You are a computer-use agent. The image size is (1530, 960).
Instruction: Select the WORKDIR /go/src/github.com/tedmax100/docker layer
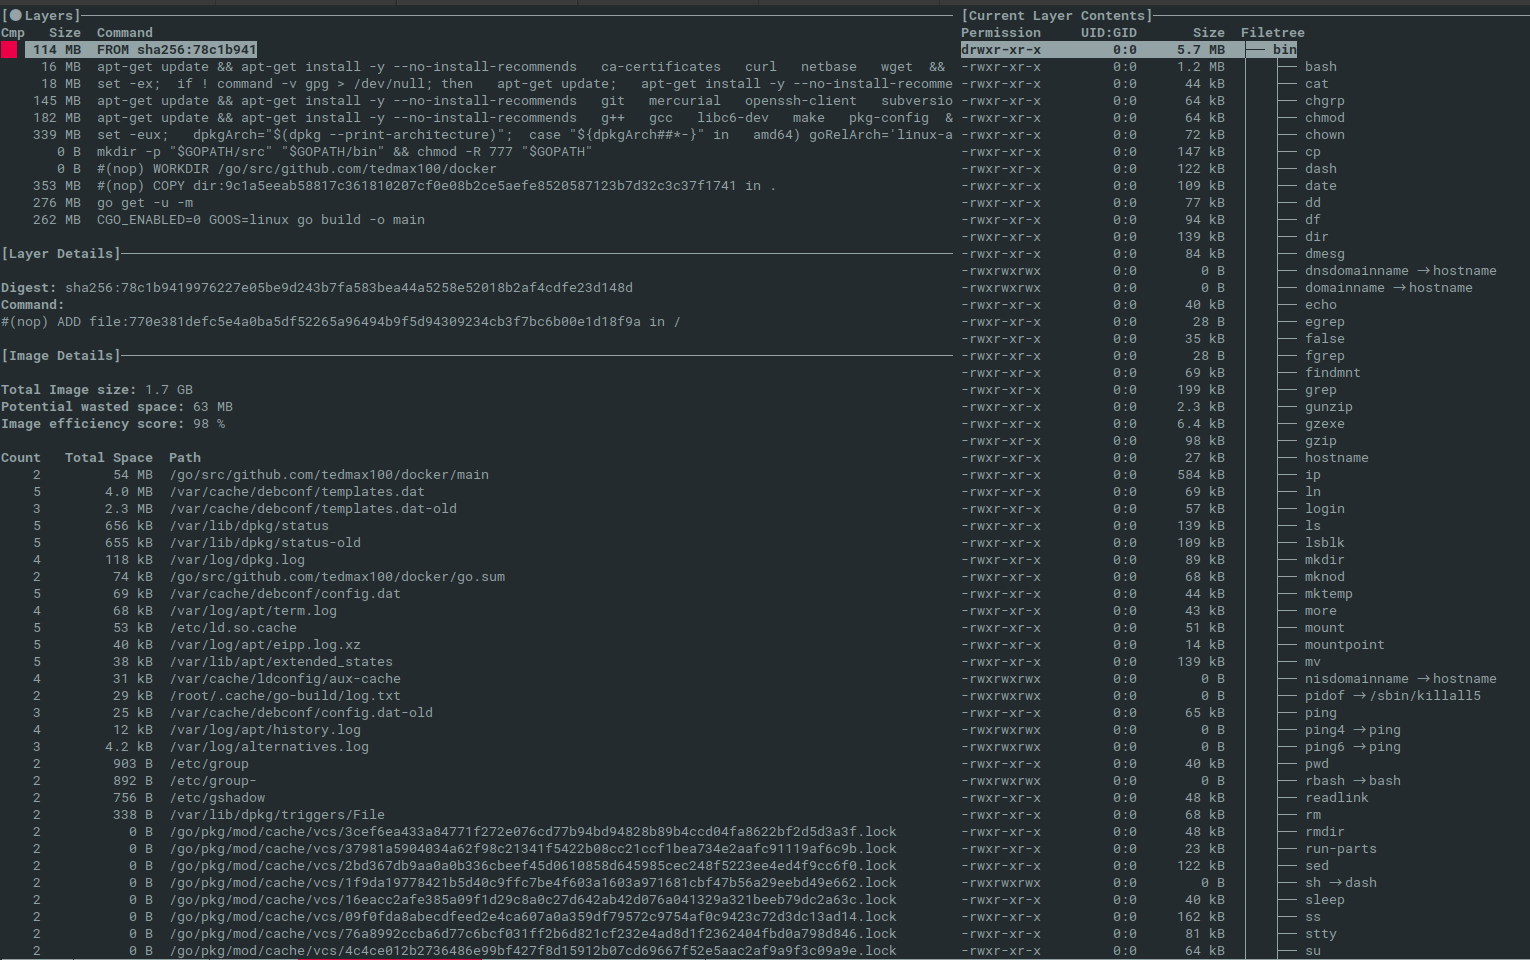[296, 169]
